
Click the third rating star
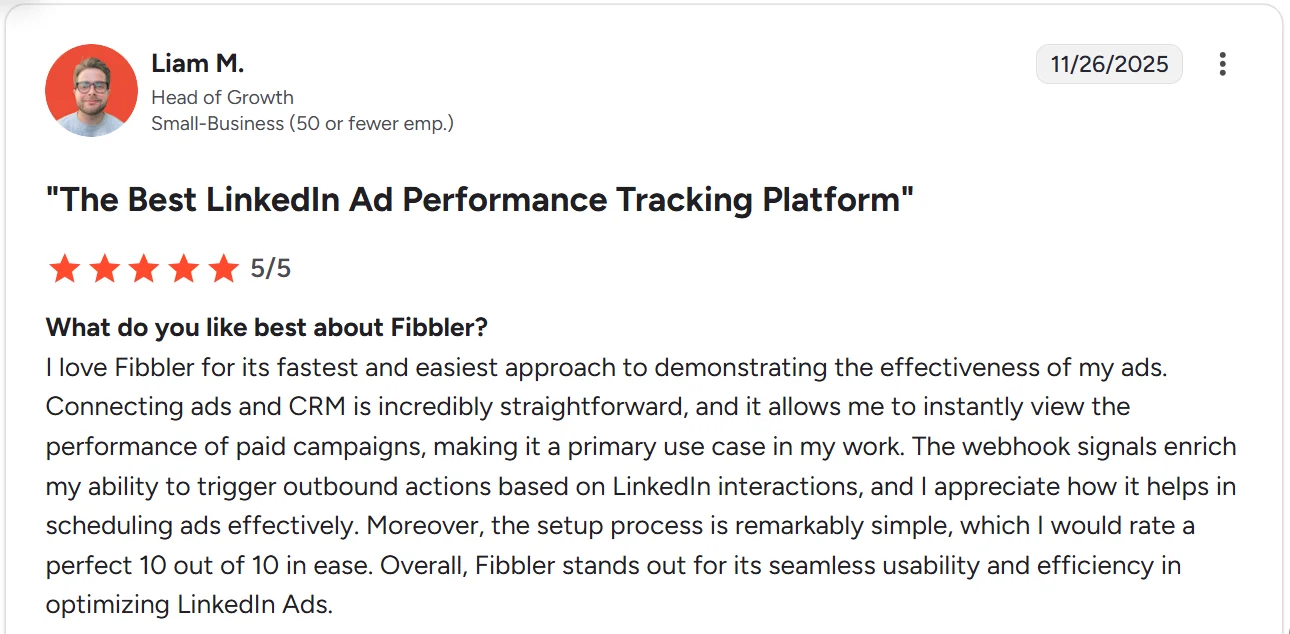pos(144,268)
